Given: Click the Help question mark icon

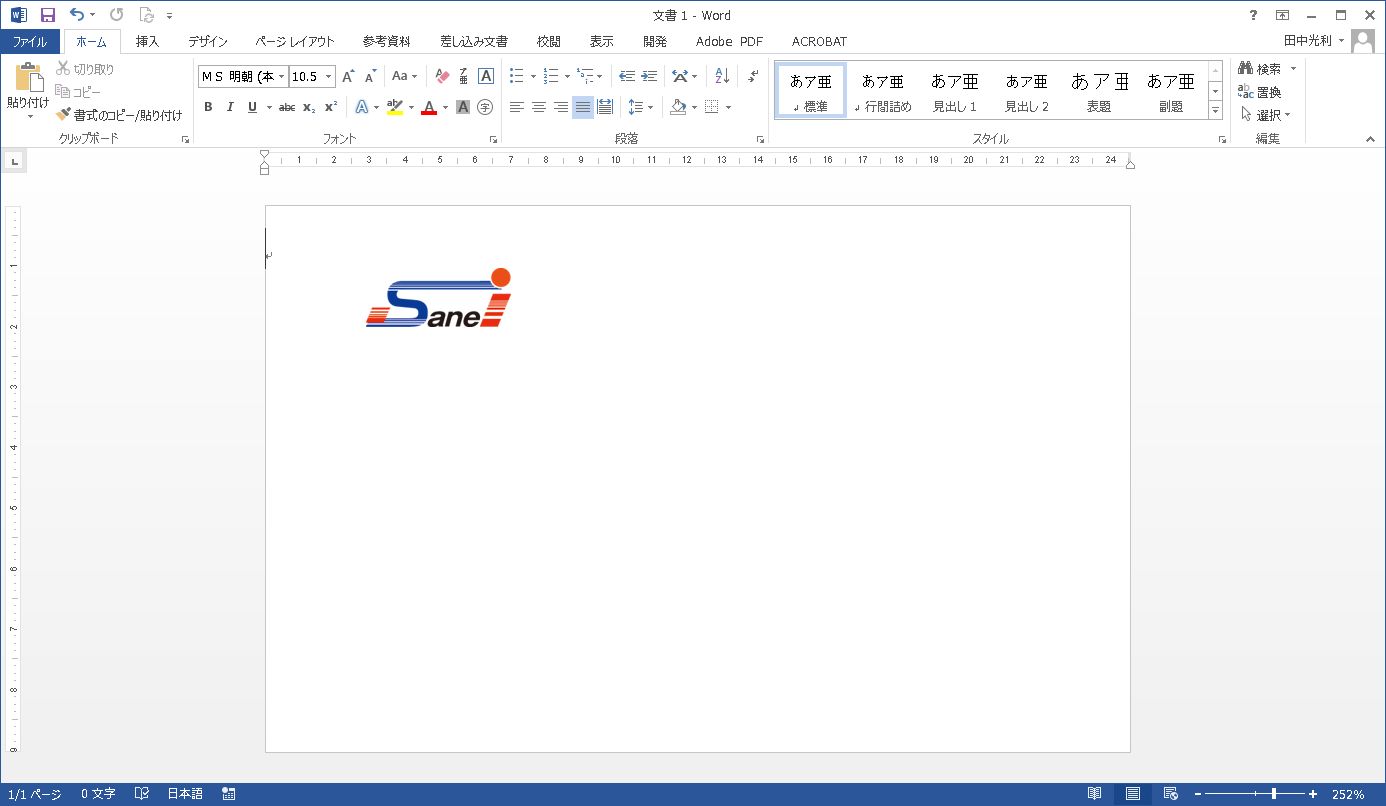Looking at the screenshot, I should coord(1254,15).
